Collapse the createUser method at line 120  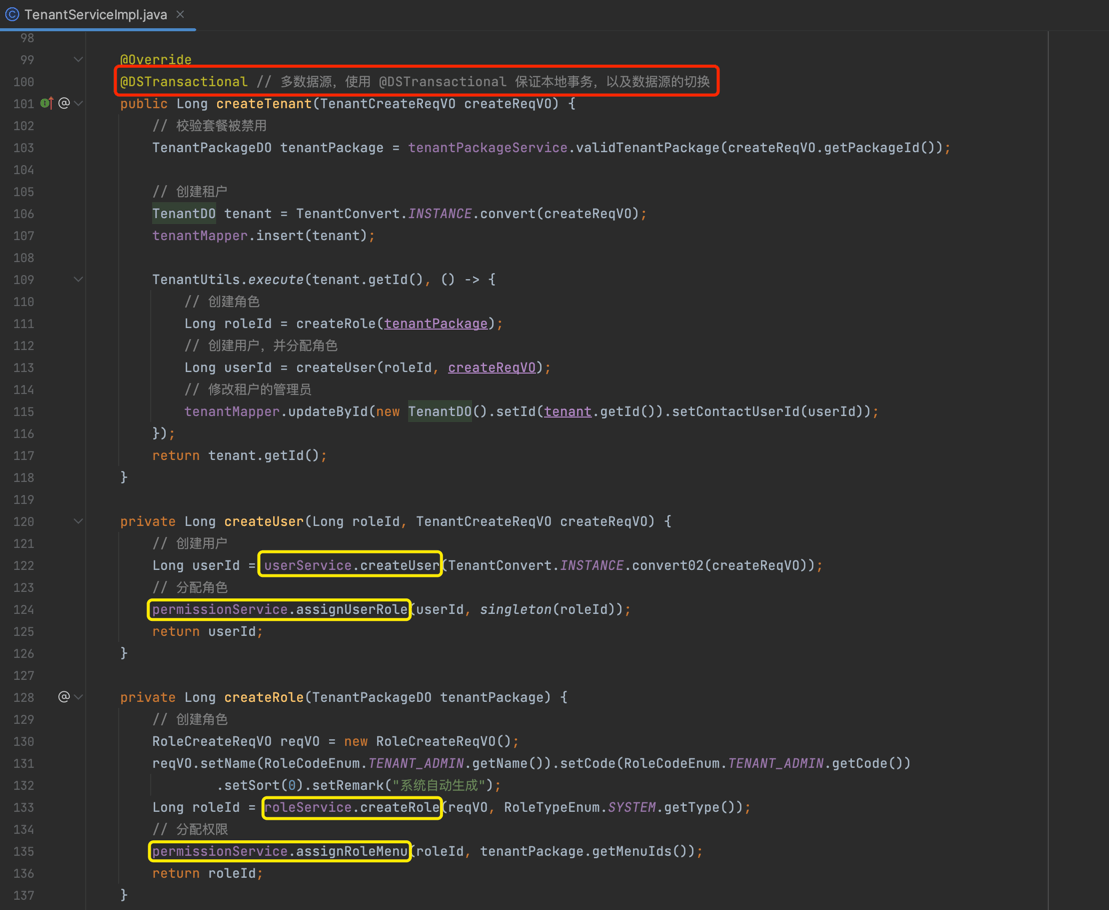(x=78, y=521)
